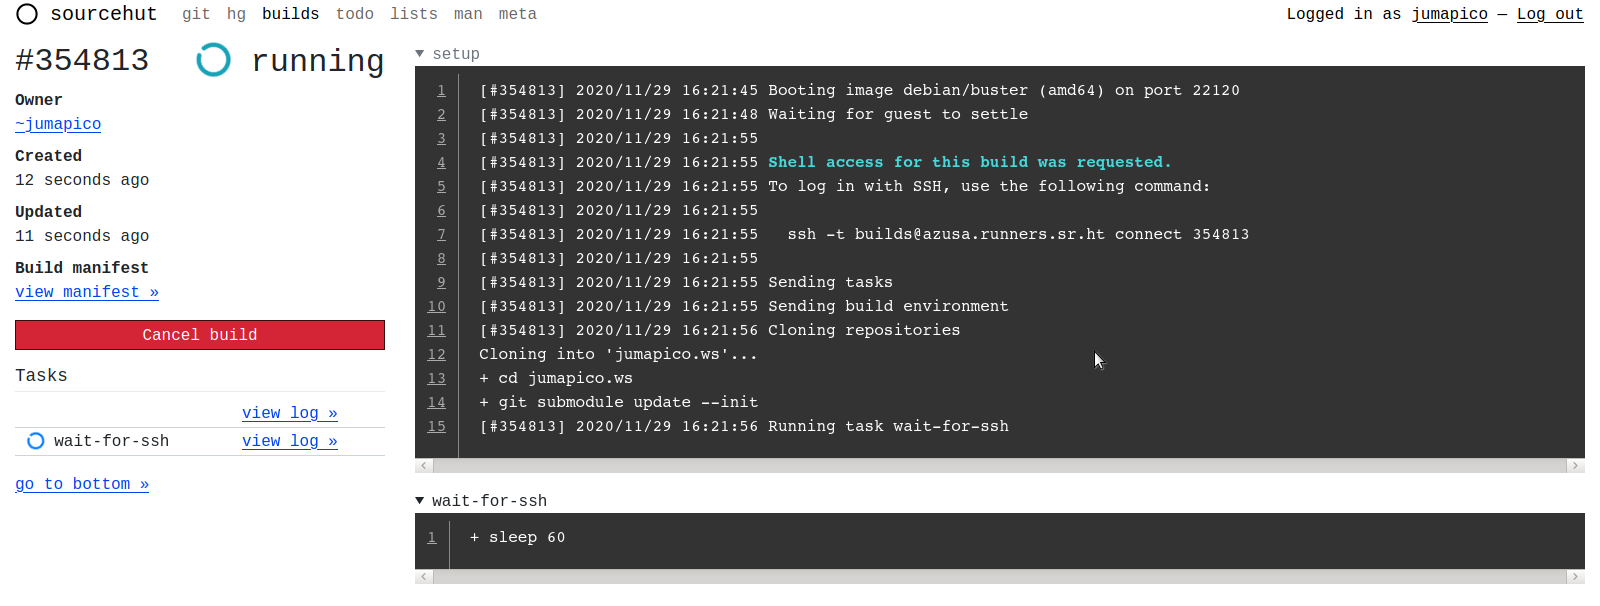Go to the todo service tab
Image resolution: width=1600 pixels, height=606 pixels.
[x=354, y=14]
